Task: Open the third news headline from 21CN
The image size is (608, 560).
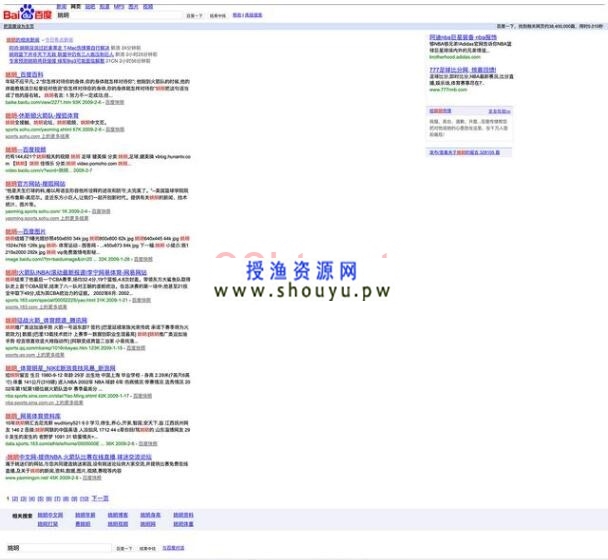Action: [57, 61]
